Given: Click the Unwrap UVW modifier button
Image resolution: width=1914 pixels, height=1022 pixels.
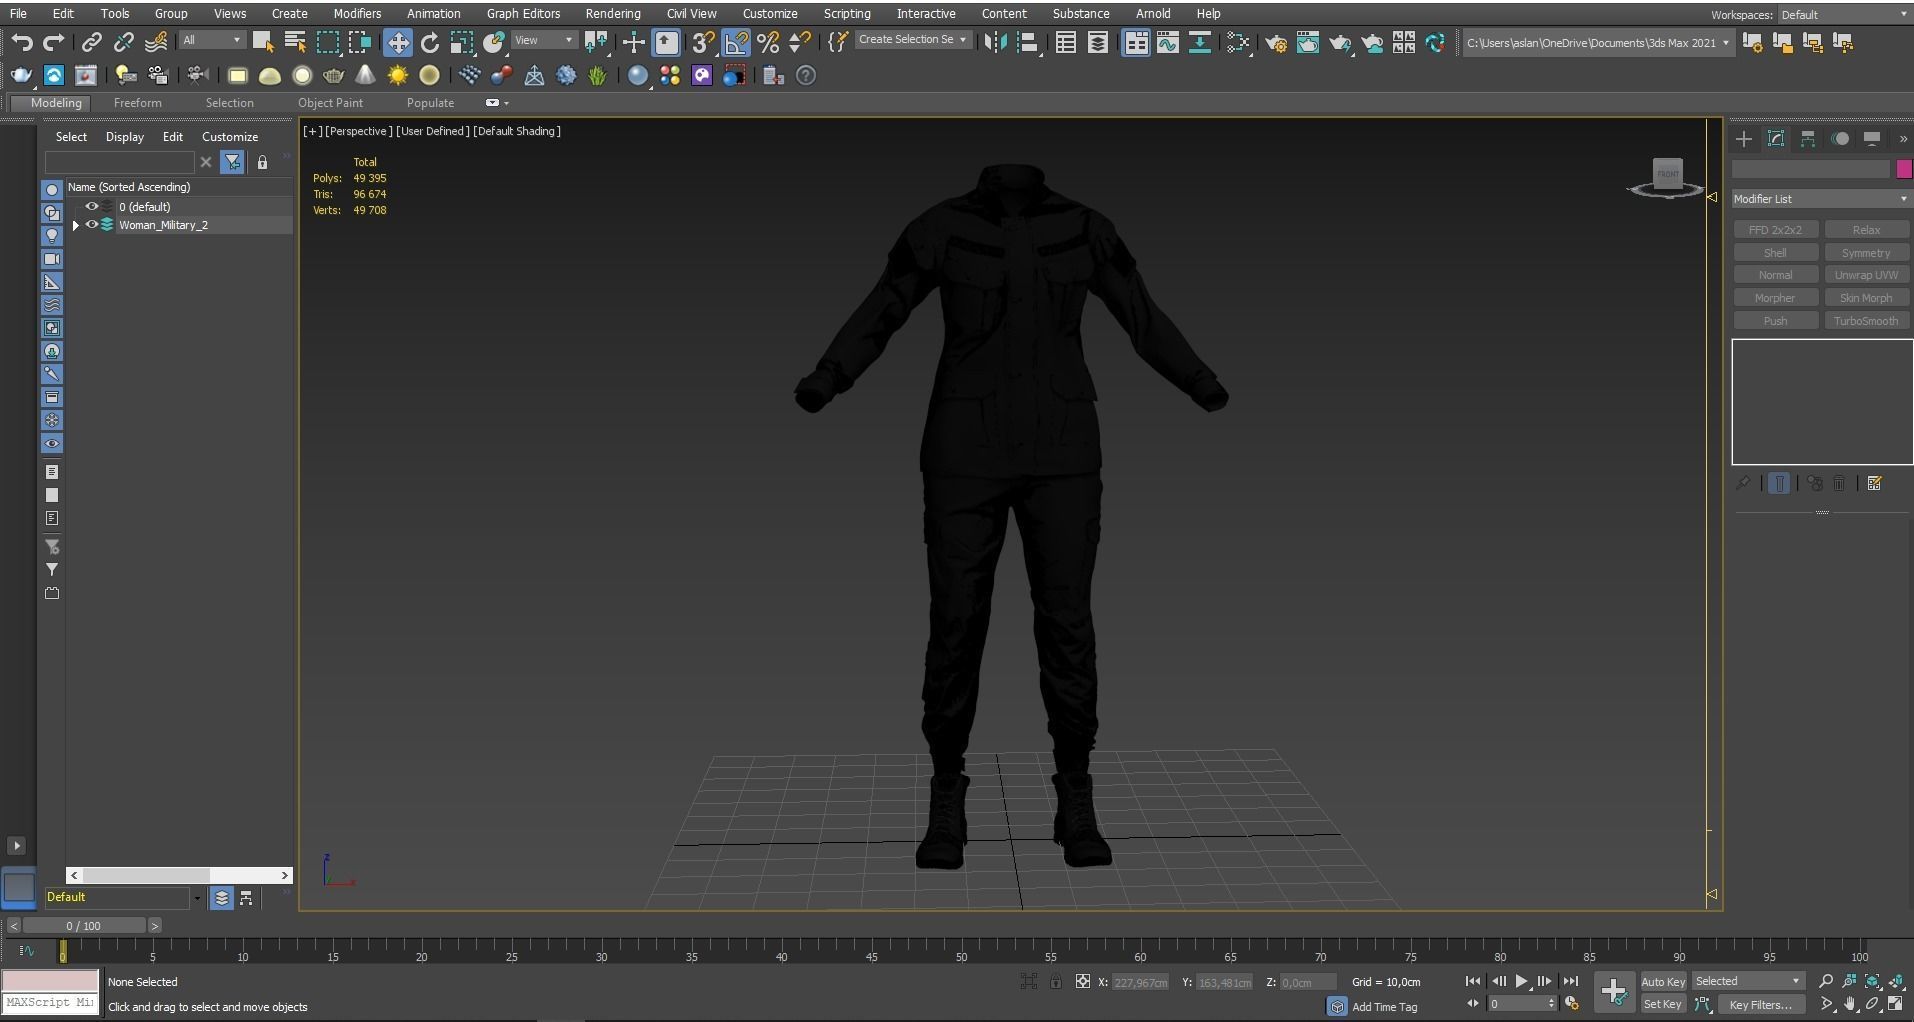Looking at the screenshot, I should point(1866,275).
